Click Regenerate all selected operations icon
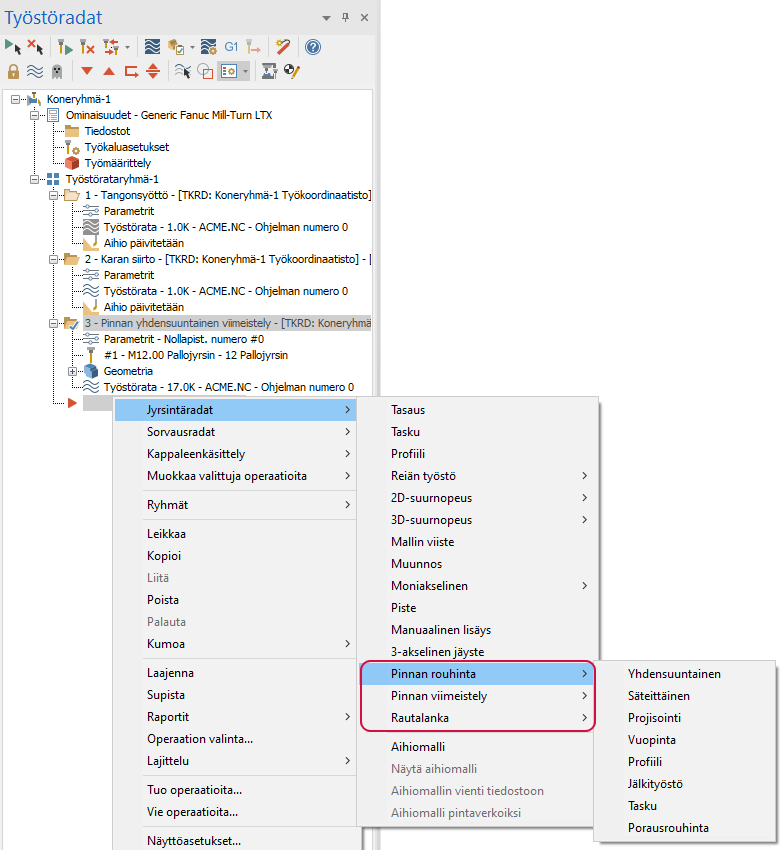784x850 pixels. pos(61,47)
